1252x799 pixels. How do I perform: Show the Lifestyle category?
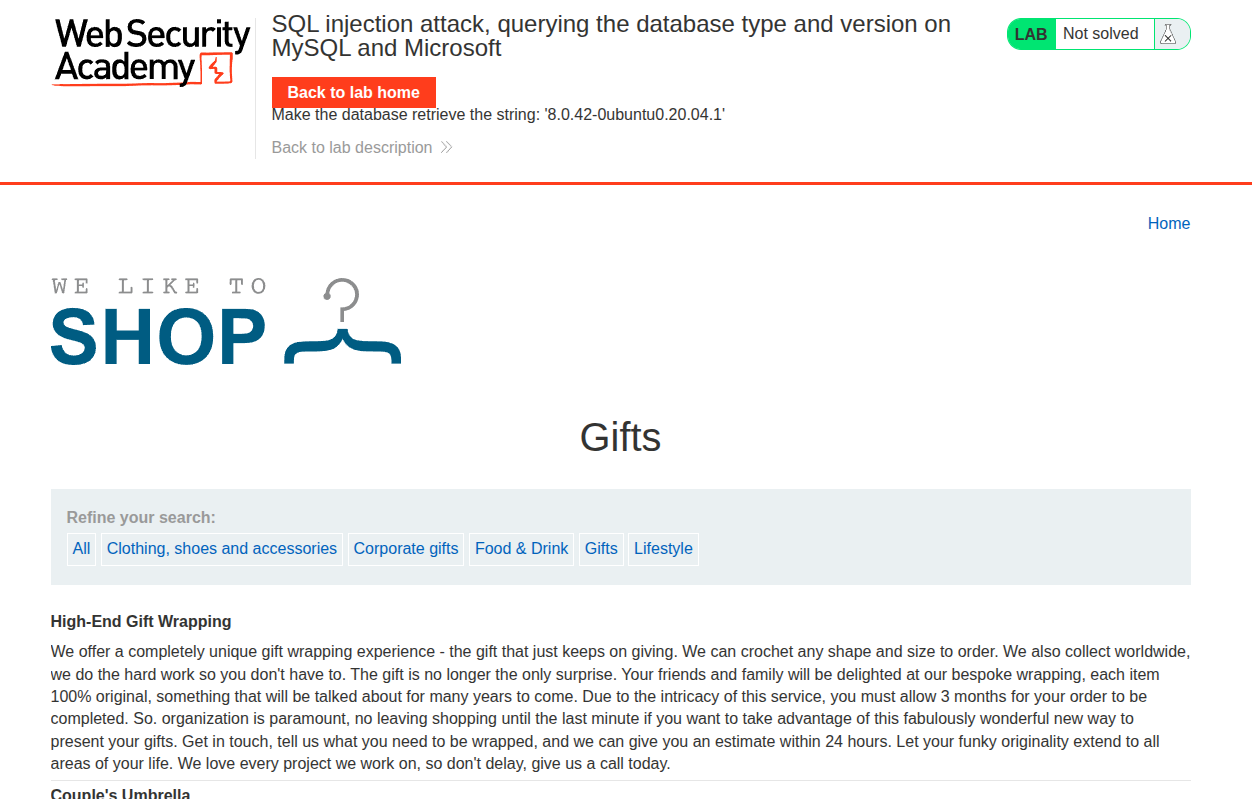point(663,549)
